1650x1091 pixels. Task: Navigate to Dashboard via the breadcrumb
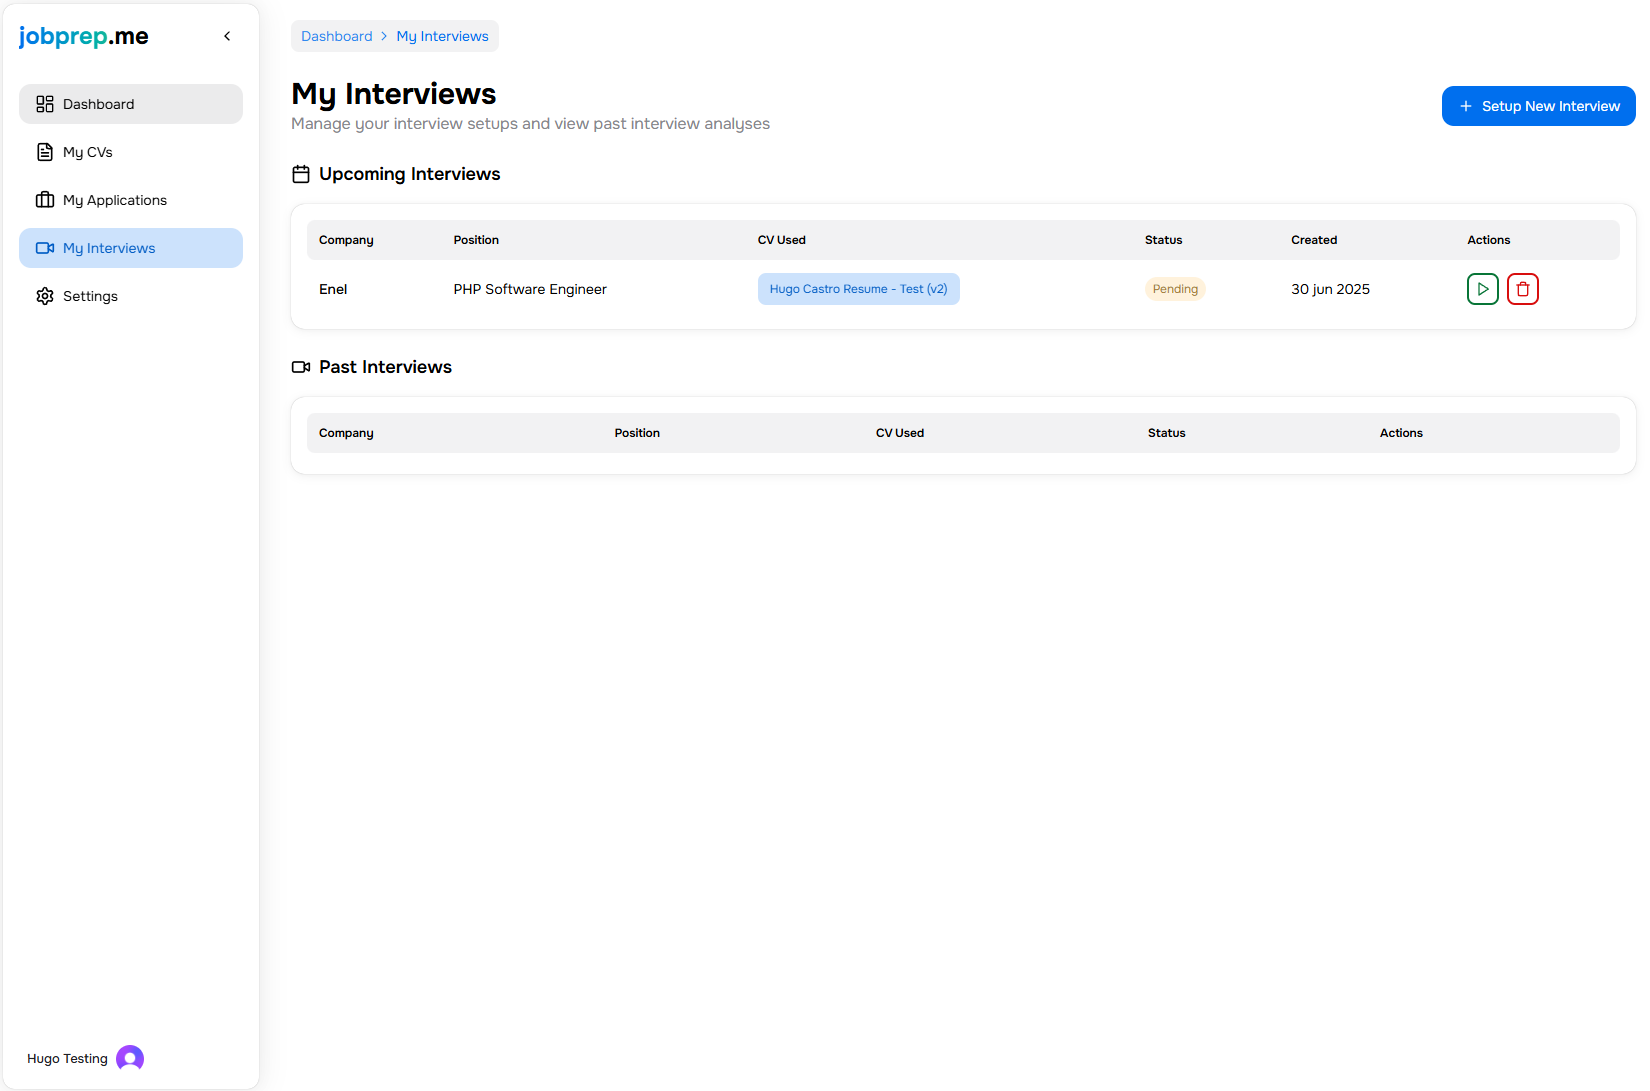pos(336,36)
